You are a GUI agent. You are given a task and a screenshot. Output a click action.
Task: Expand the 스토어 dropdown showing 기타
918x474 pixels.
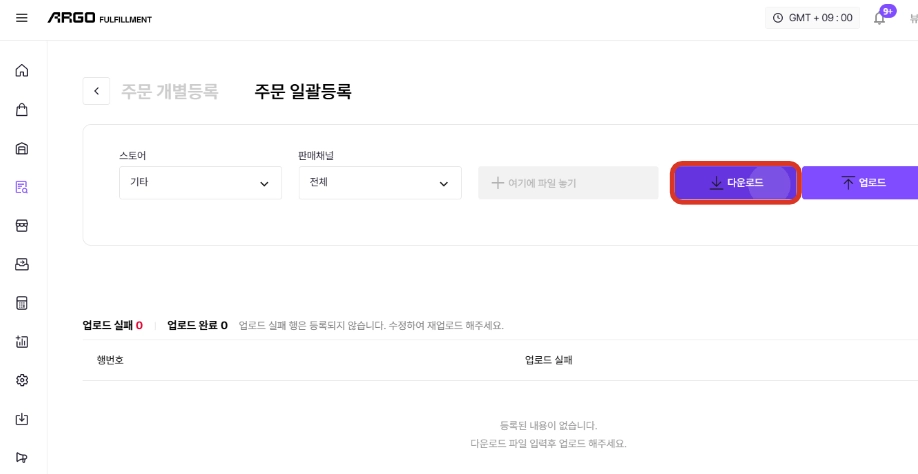click(200, 183)
